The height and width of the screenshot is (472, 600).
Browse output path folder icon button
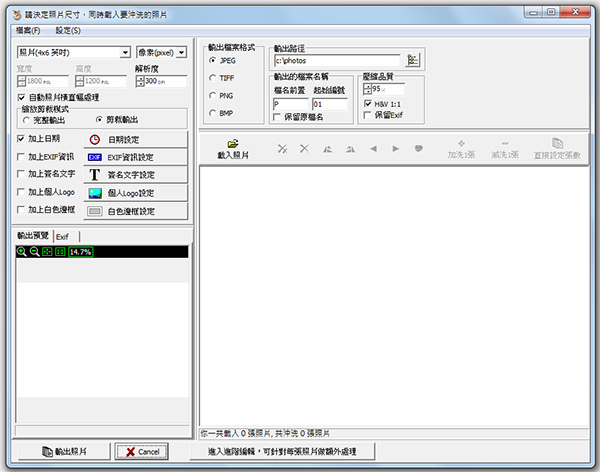click(x=412, y=60)
